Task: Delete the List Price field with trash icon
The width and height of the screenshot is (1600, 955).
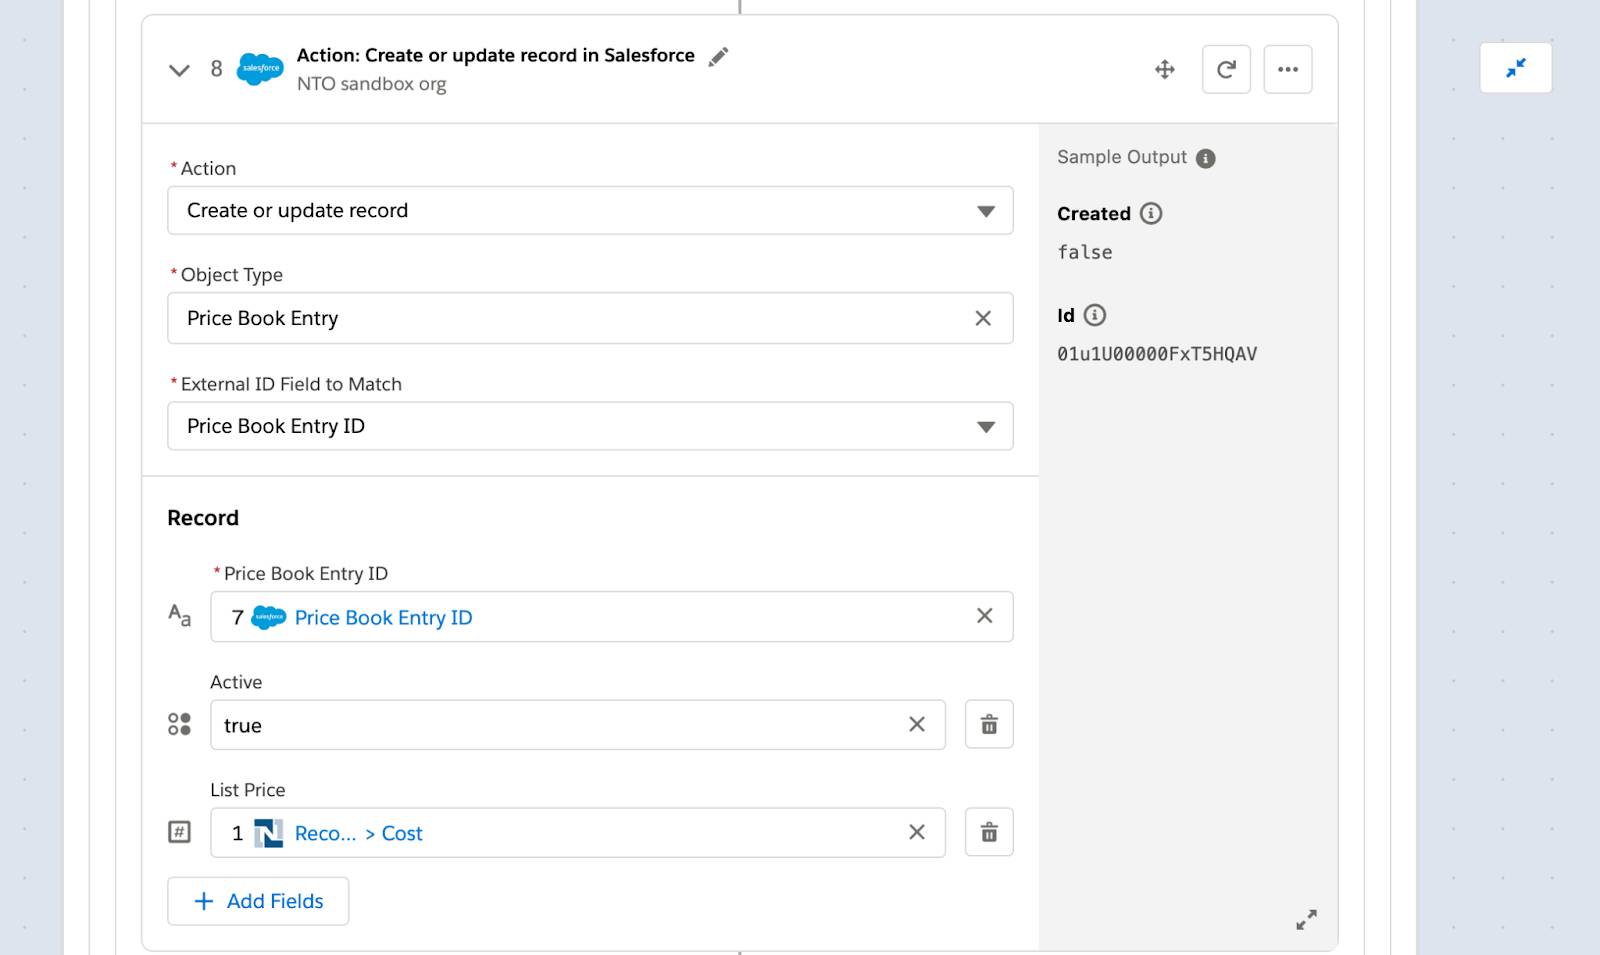Action: click(989, 833)
